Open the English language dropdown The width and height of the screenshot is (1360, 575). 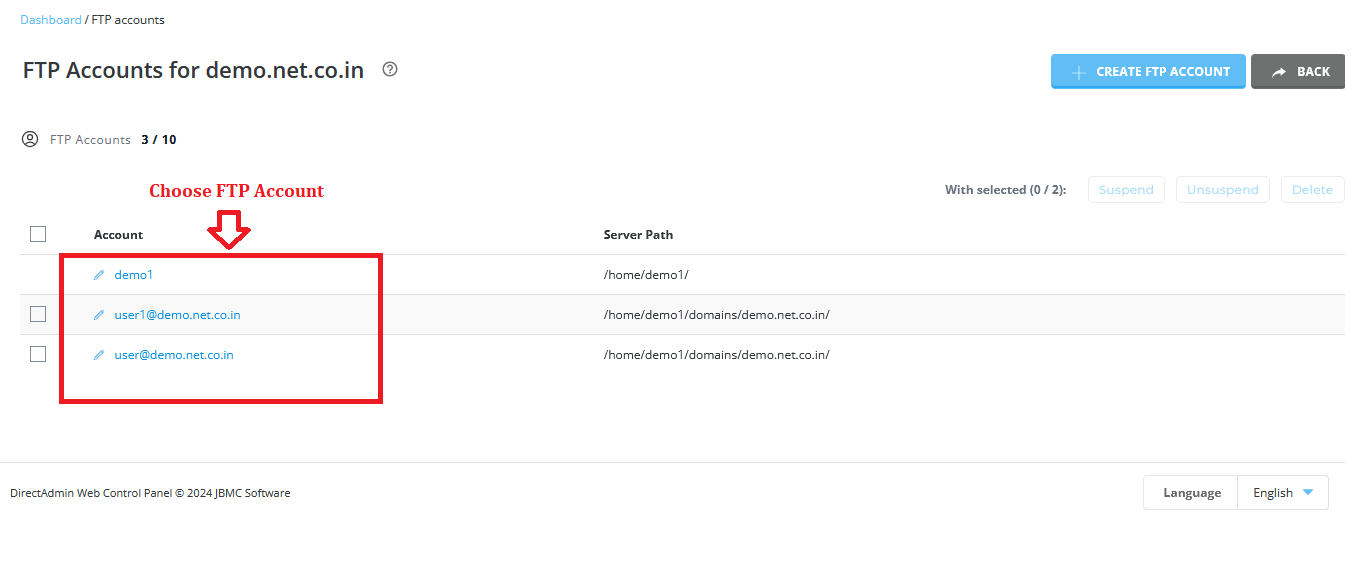[x=1283, y=493]
